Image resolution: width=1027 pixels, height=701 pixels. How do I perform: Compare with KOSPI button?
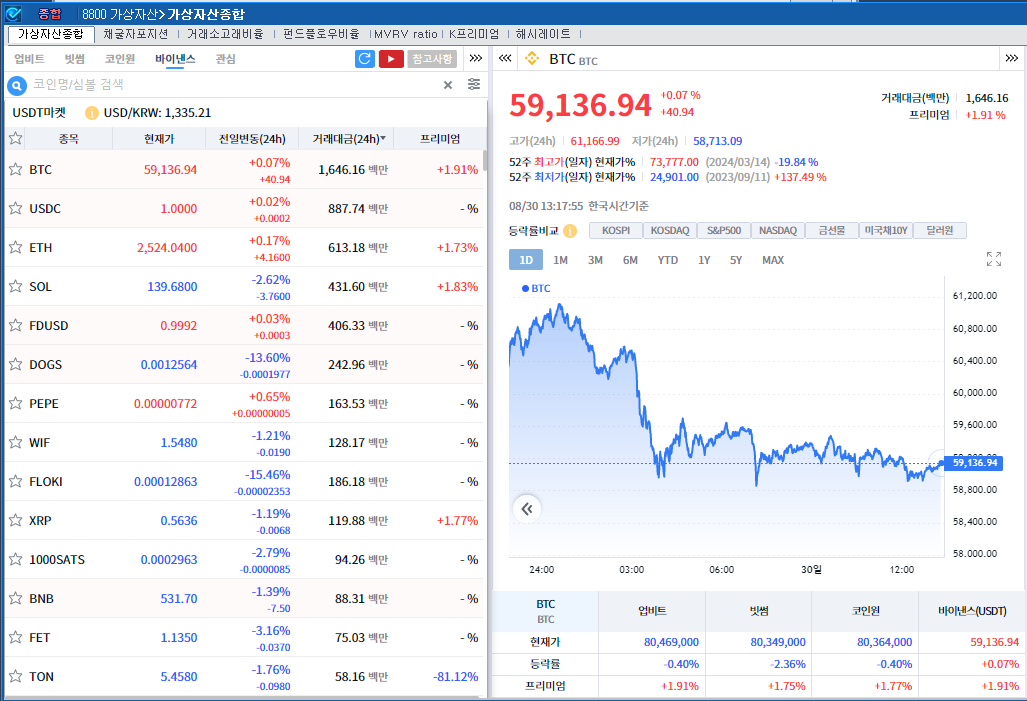(616, 231)
